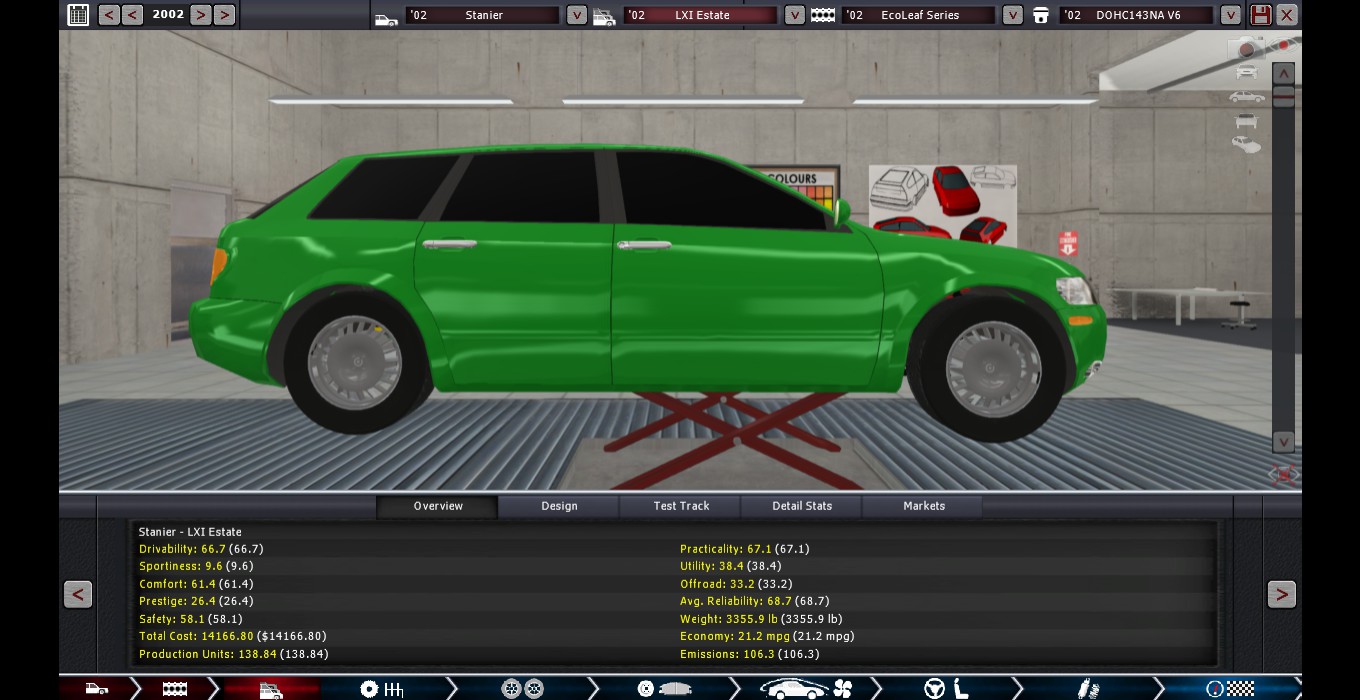Click the Total Cost: 14166.80 stat
This screenshot has width=1360, height=700.
pyautogui.click(x=233, y=636)
